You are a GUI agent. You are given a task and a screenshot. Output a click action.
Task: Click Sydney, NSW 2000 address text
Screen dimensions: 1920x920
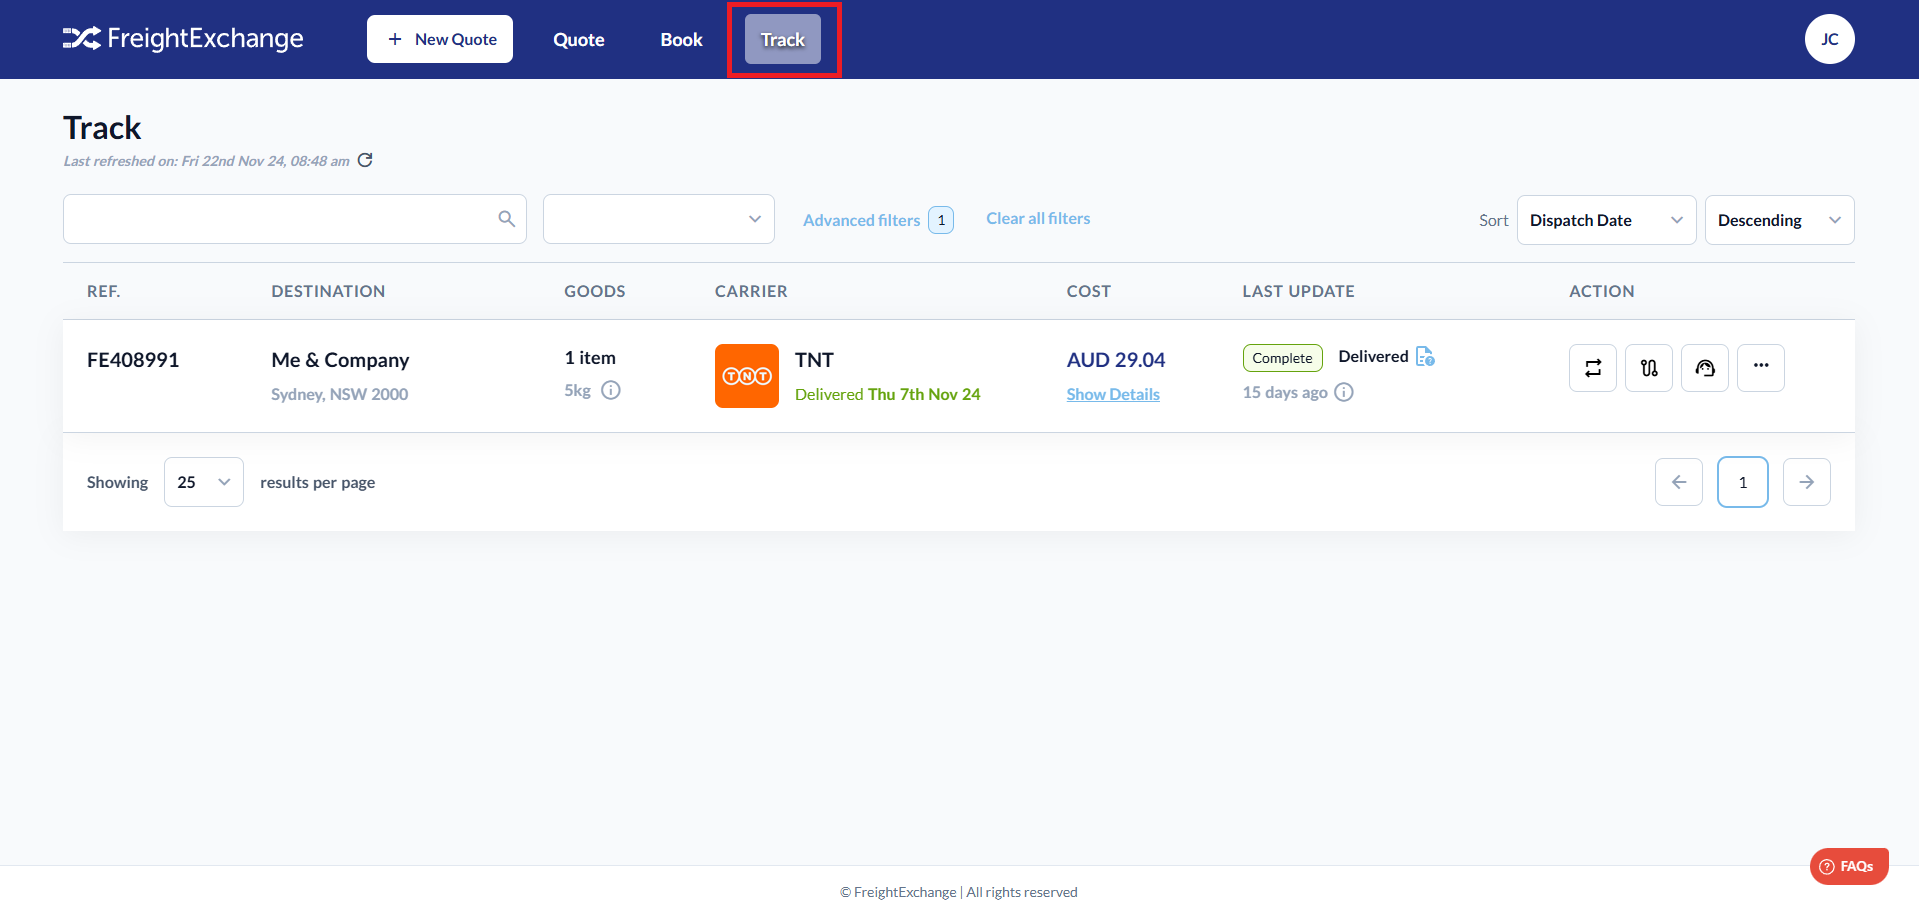339,394
